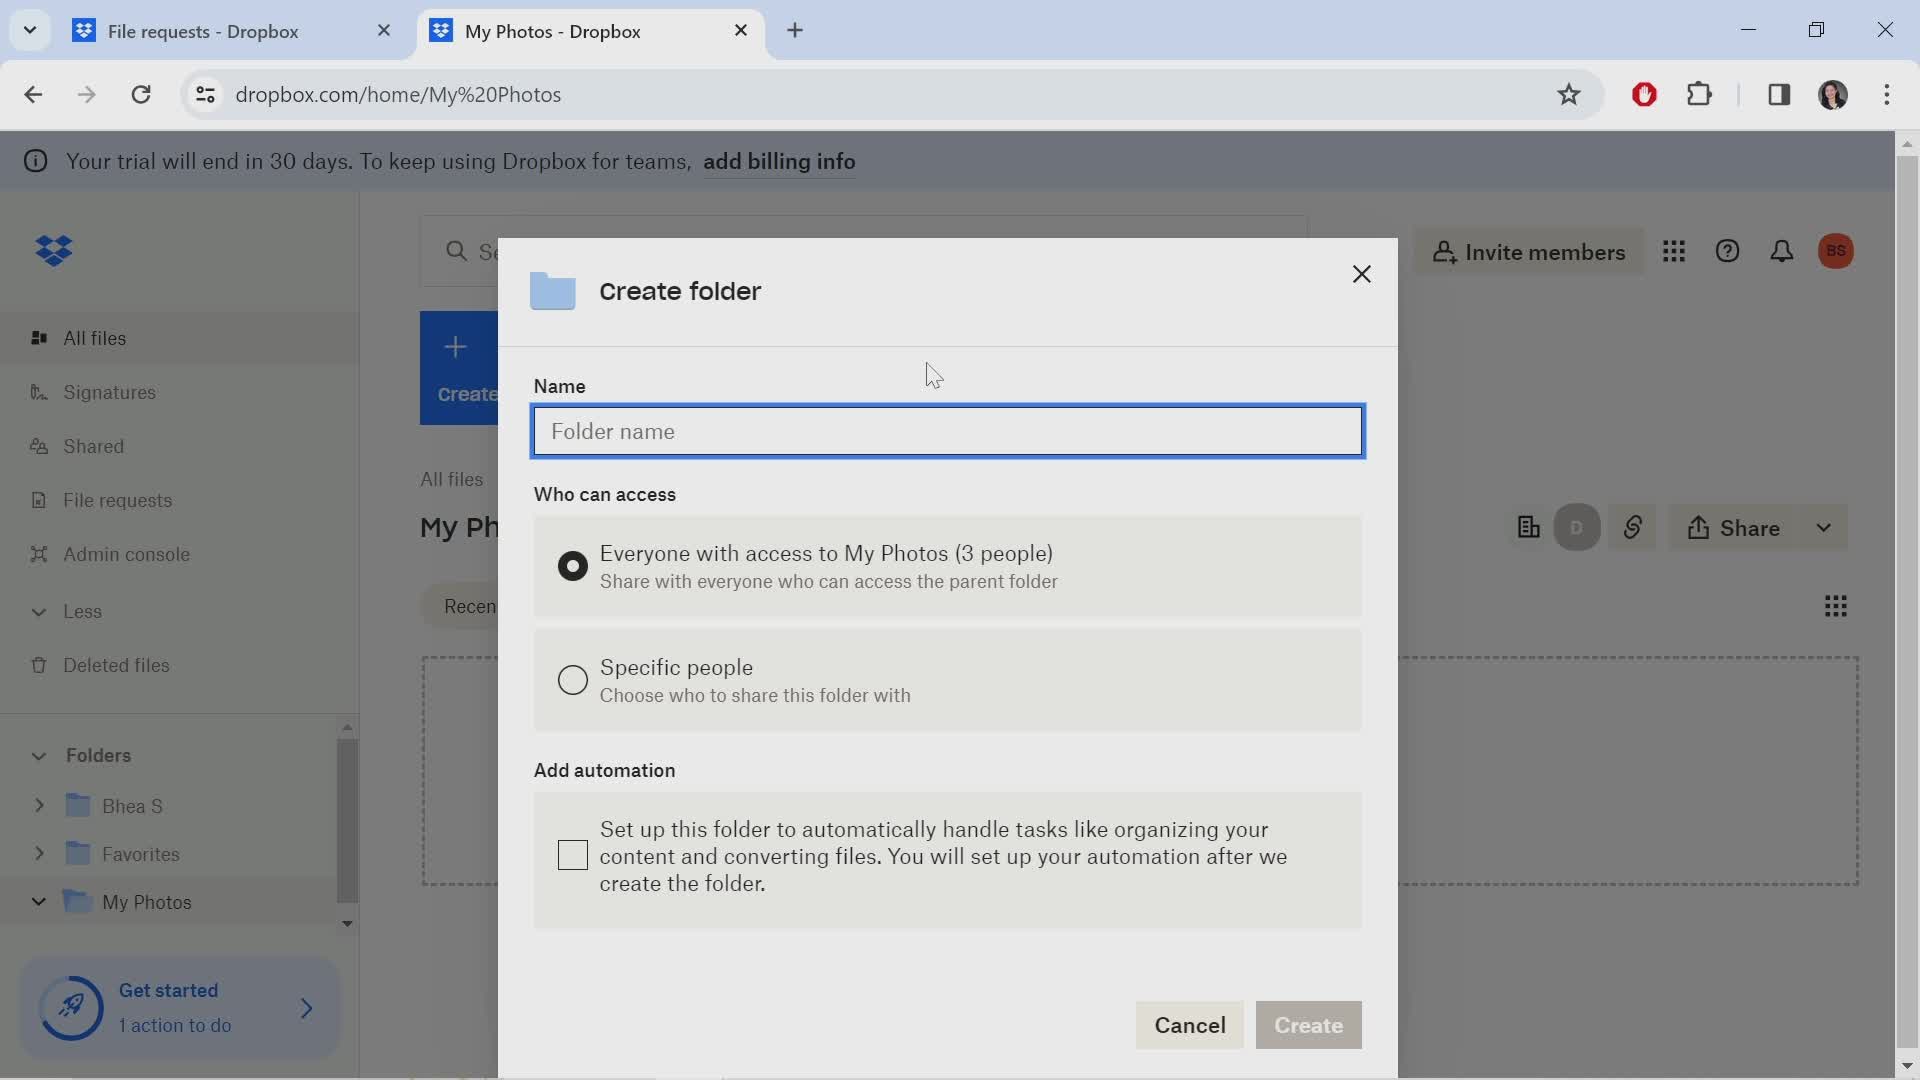Open the red ad blocker extension
1920x1080 pixels.
tap(1644, 95)
